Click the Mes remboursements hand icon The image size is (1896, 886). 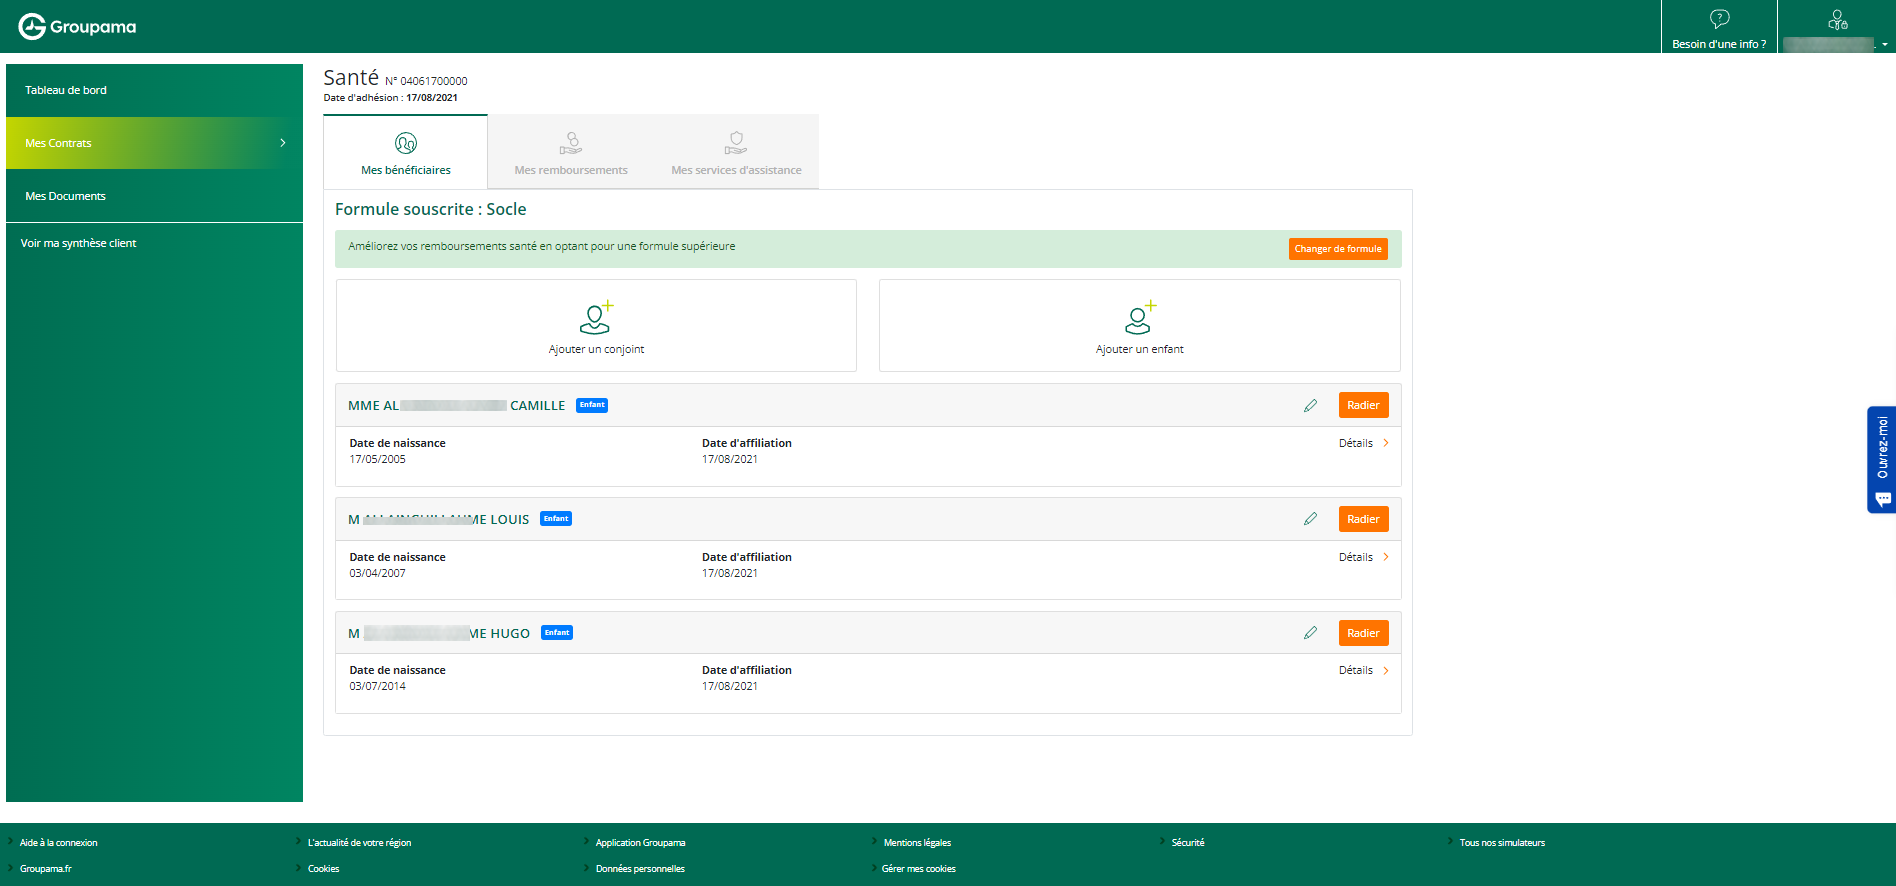[571, 143]
